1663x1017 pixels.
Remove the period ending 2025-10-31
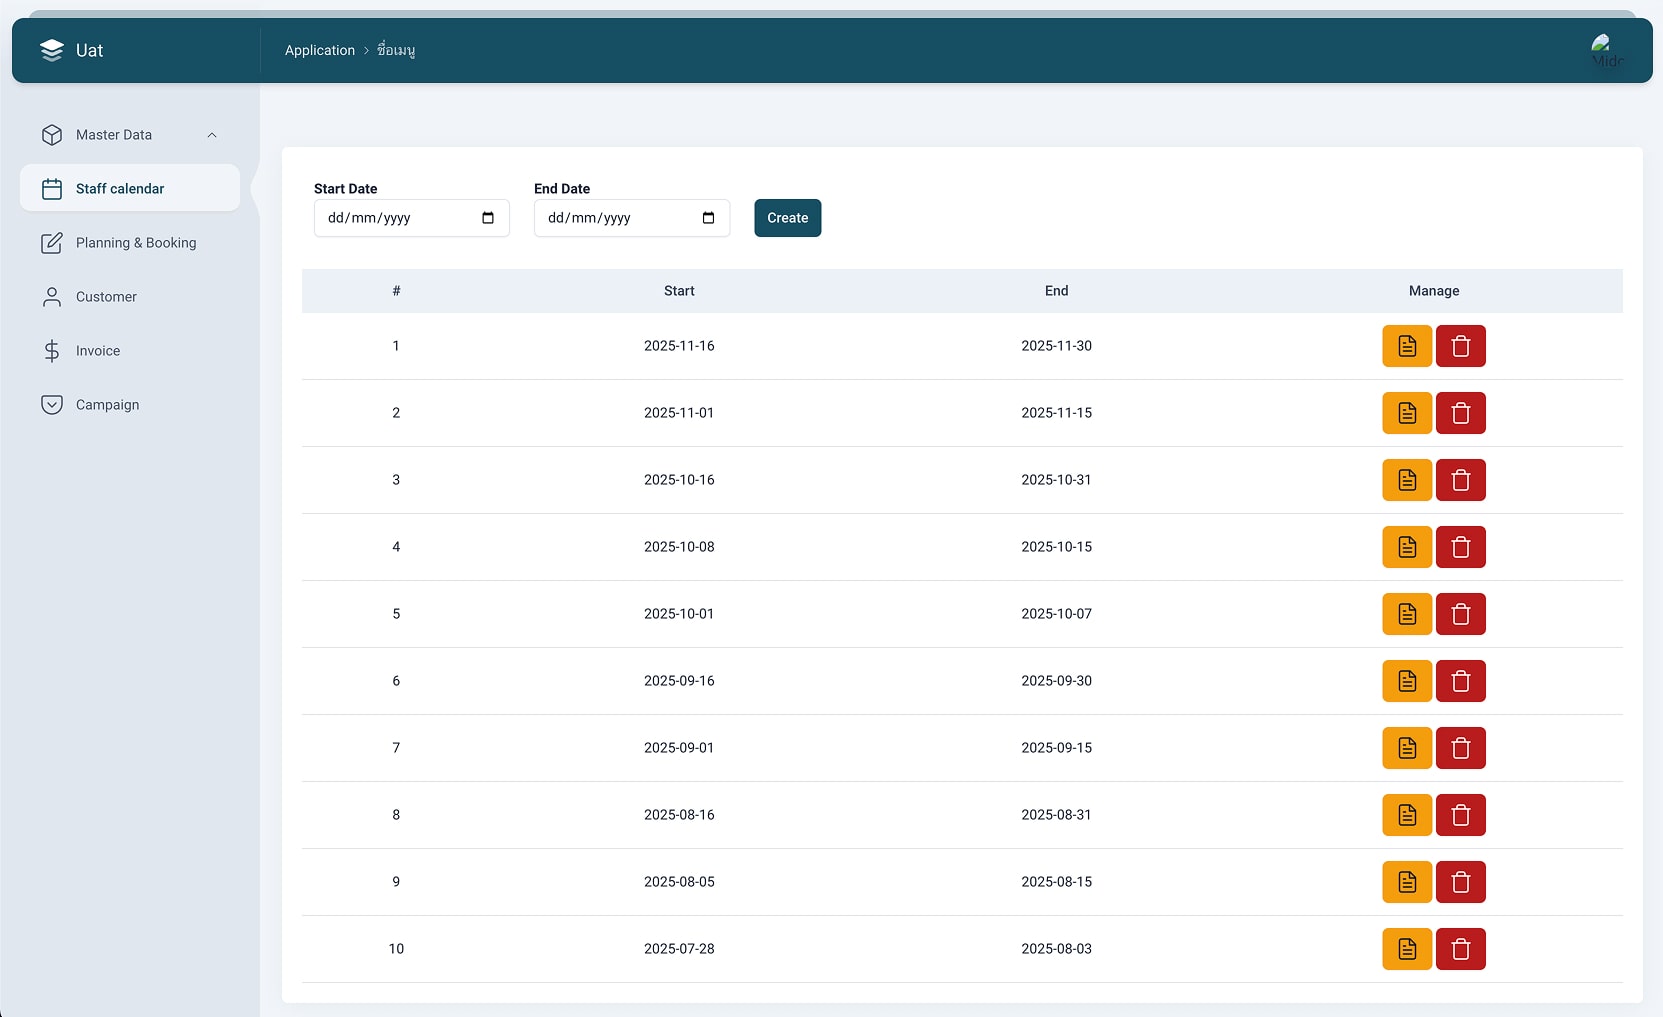[x=1460, y=480]
